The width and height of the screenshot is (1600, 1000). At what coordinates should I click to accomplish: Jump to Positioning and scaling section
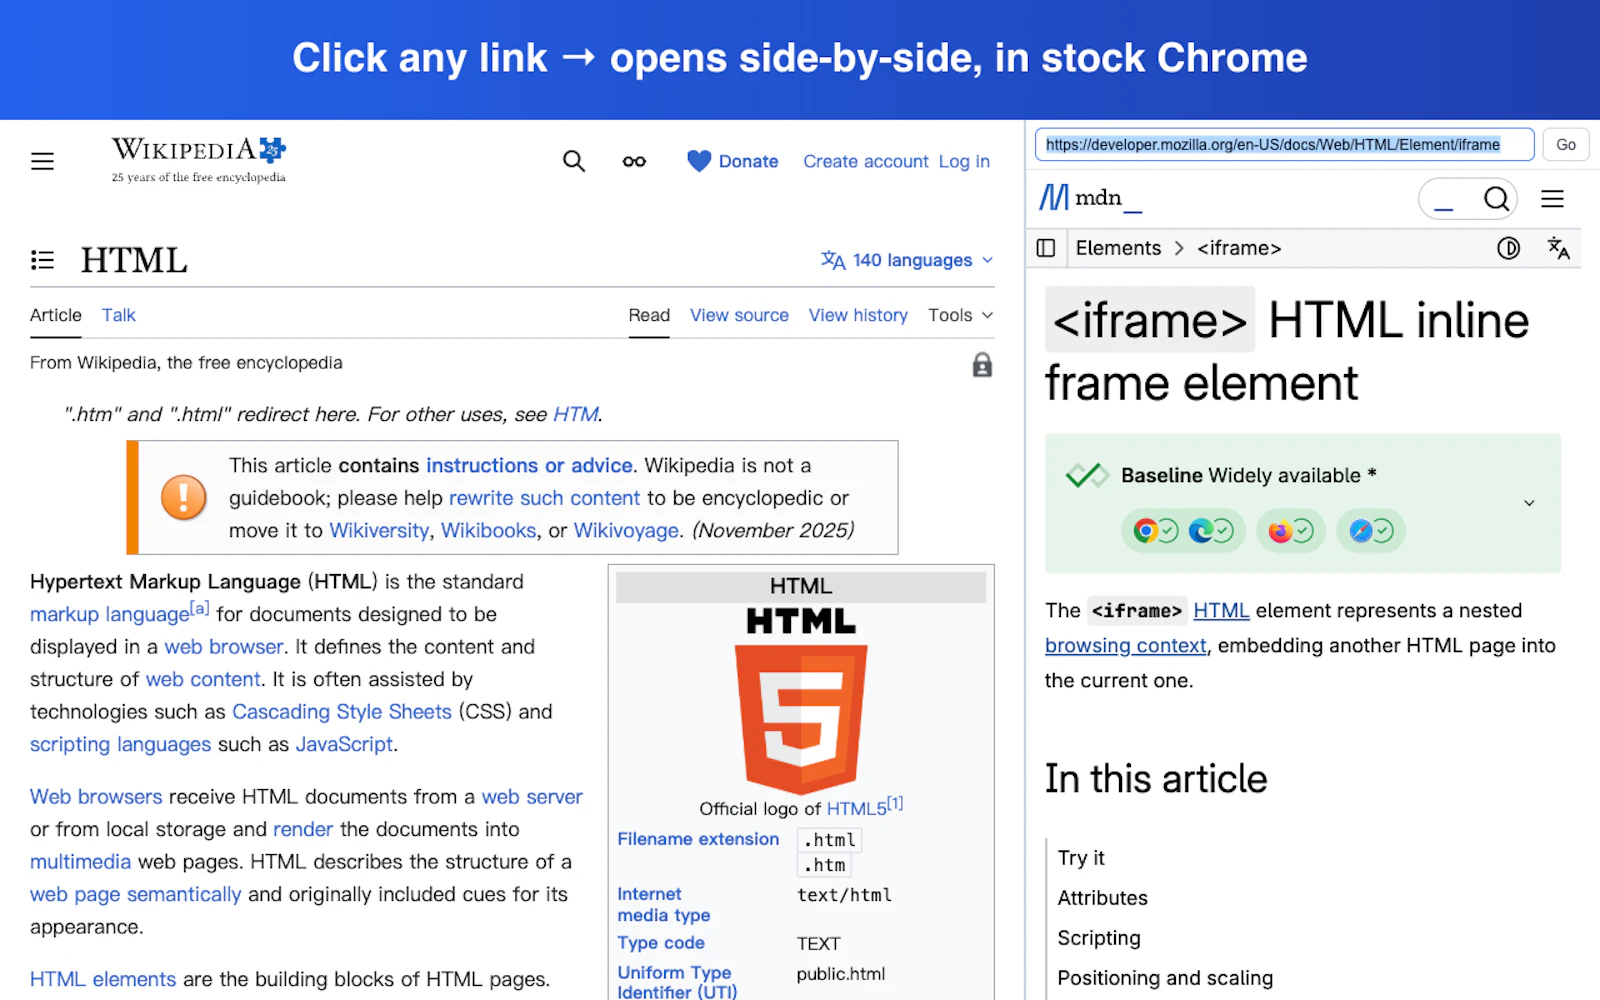1165,978
